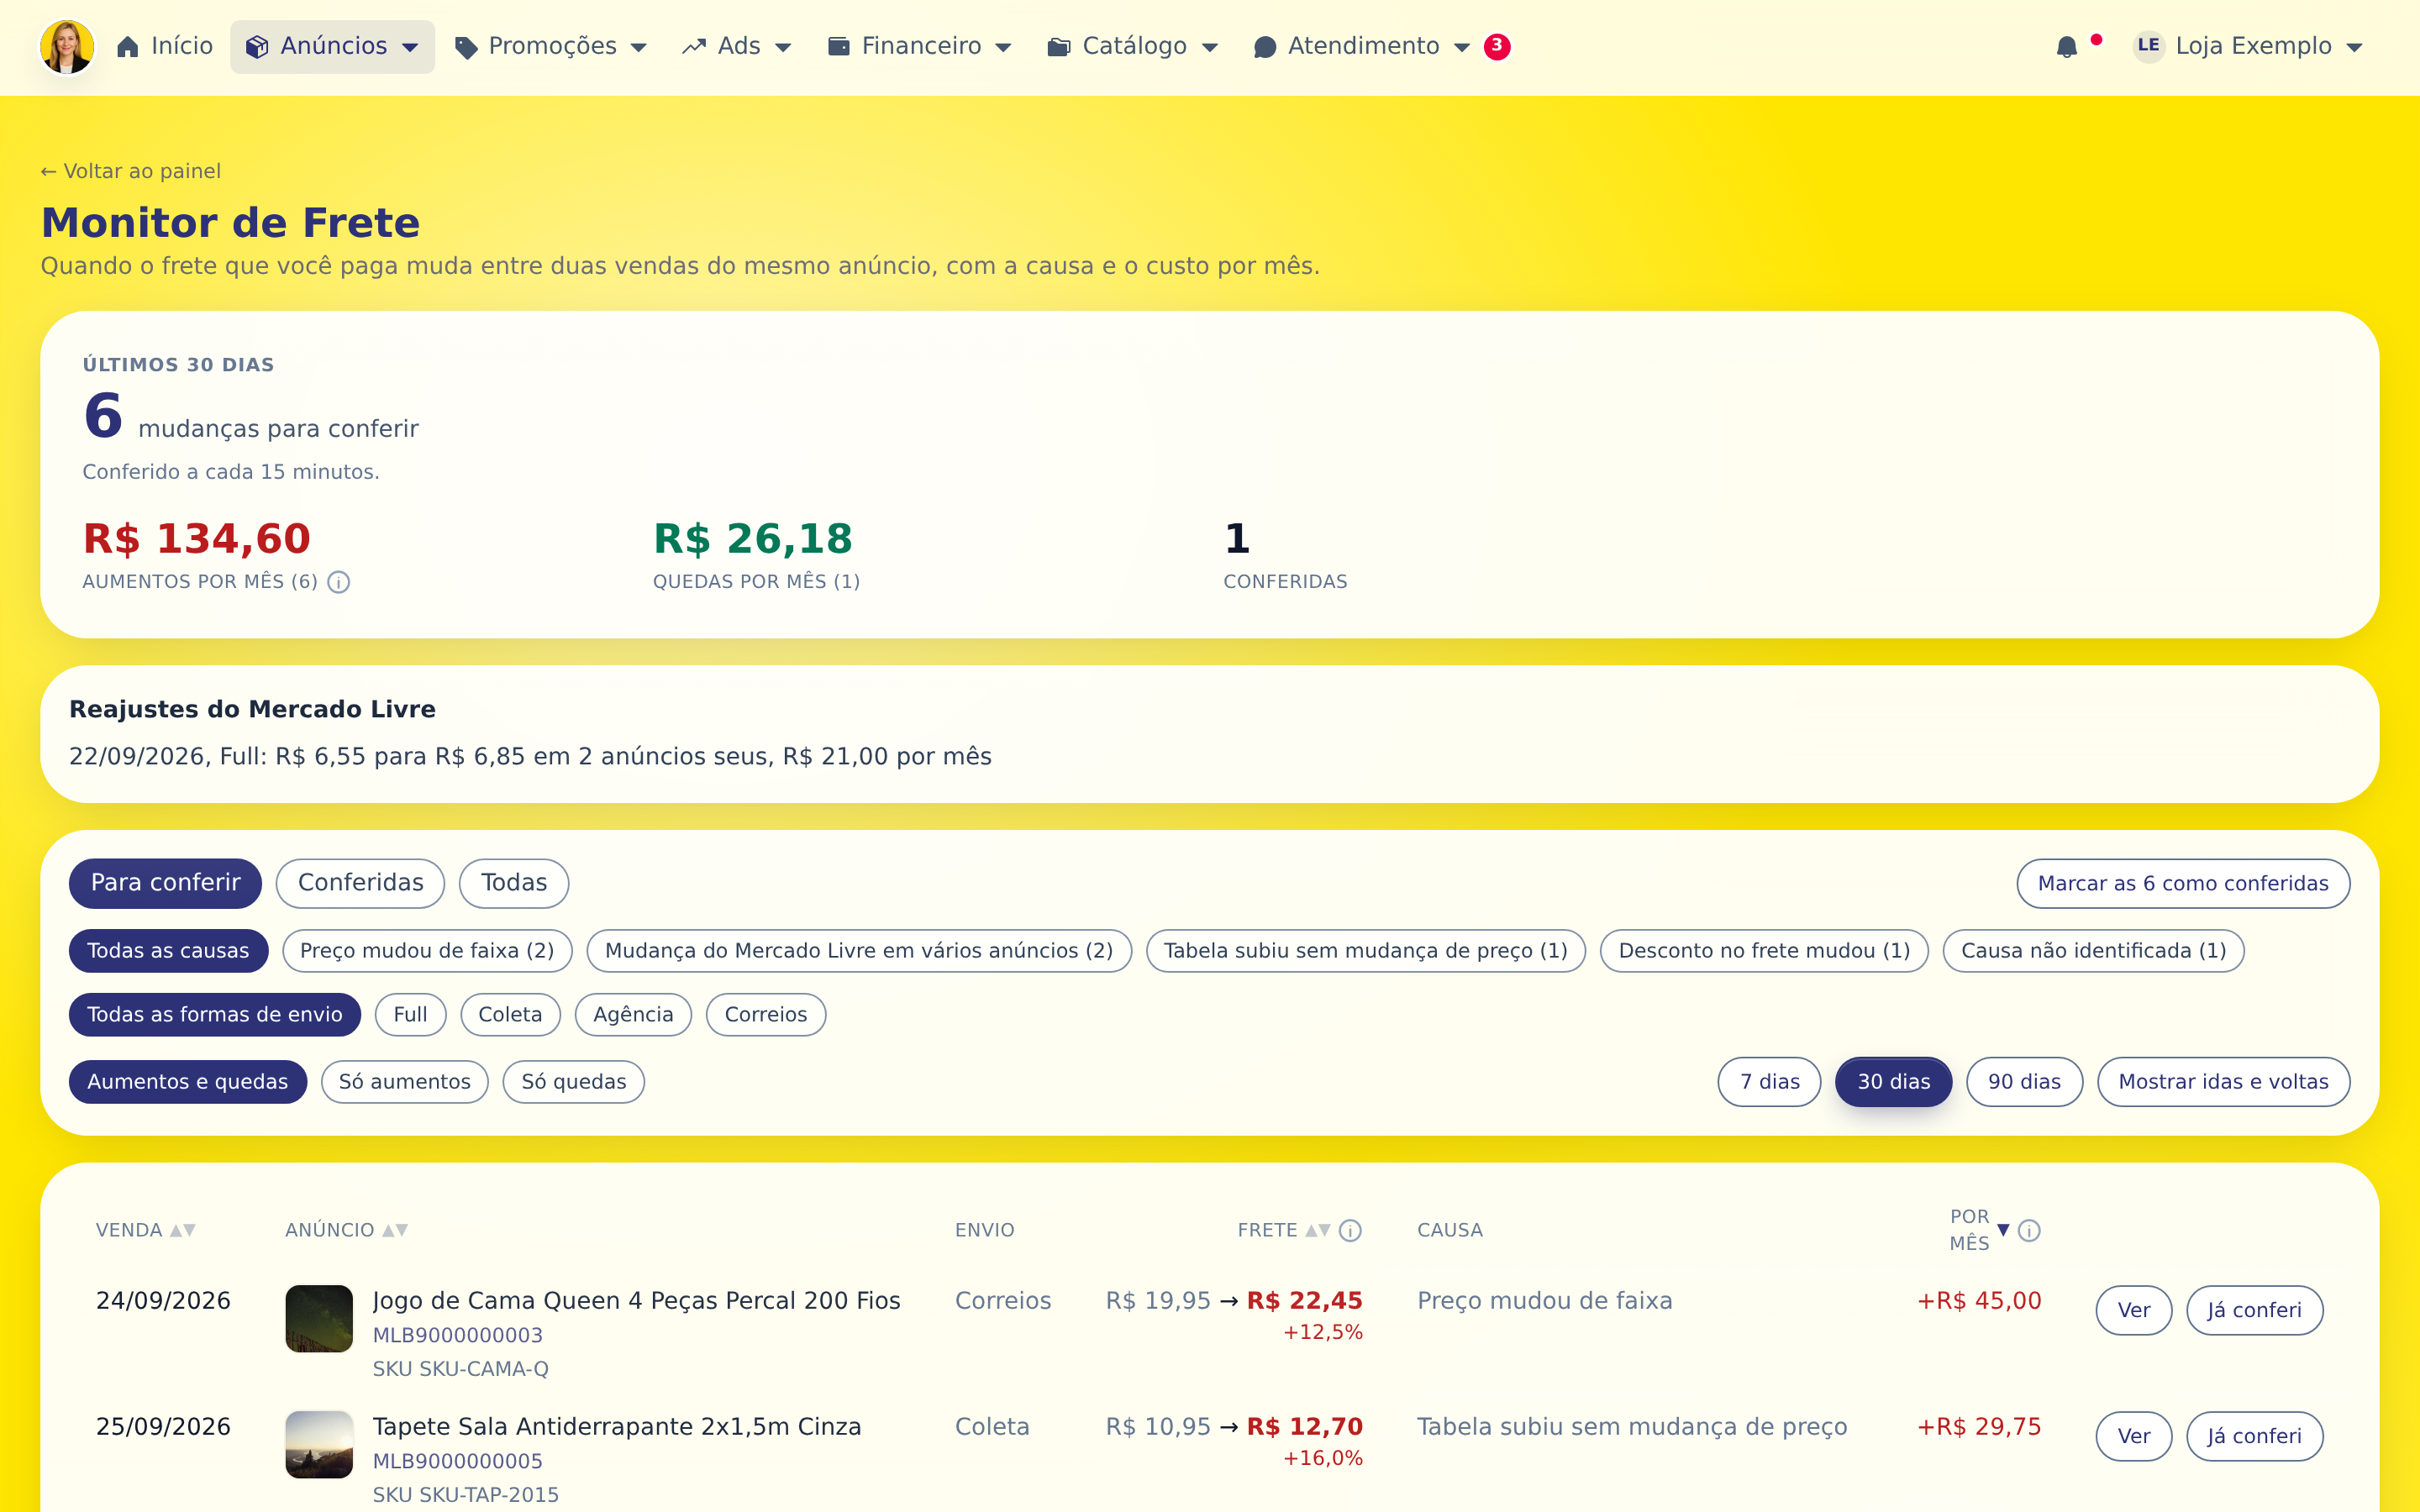The height and width of the screenshot is (1512, 2420).
Task: Select the Full shipping filter chip
Action: click(410, 1015)
